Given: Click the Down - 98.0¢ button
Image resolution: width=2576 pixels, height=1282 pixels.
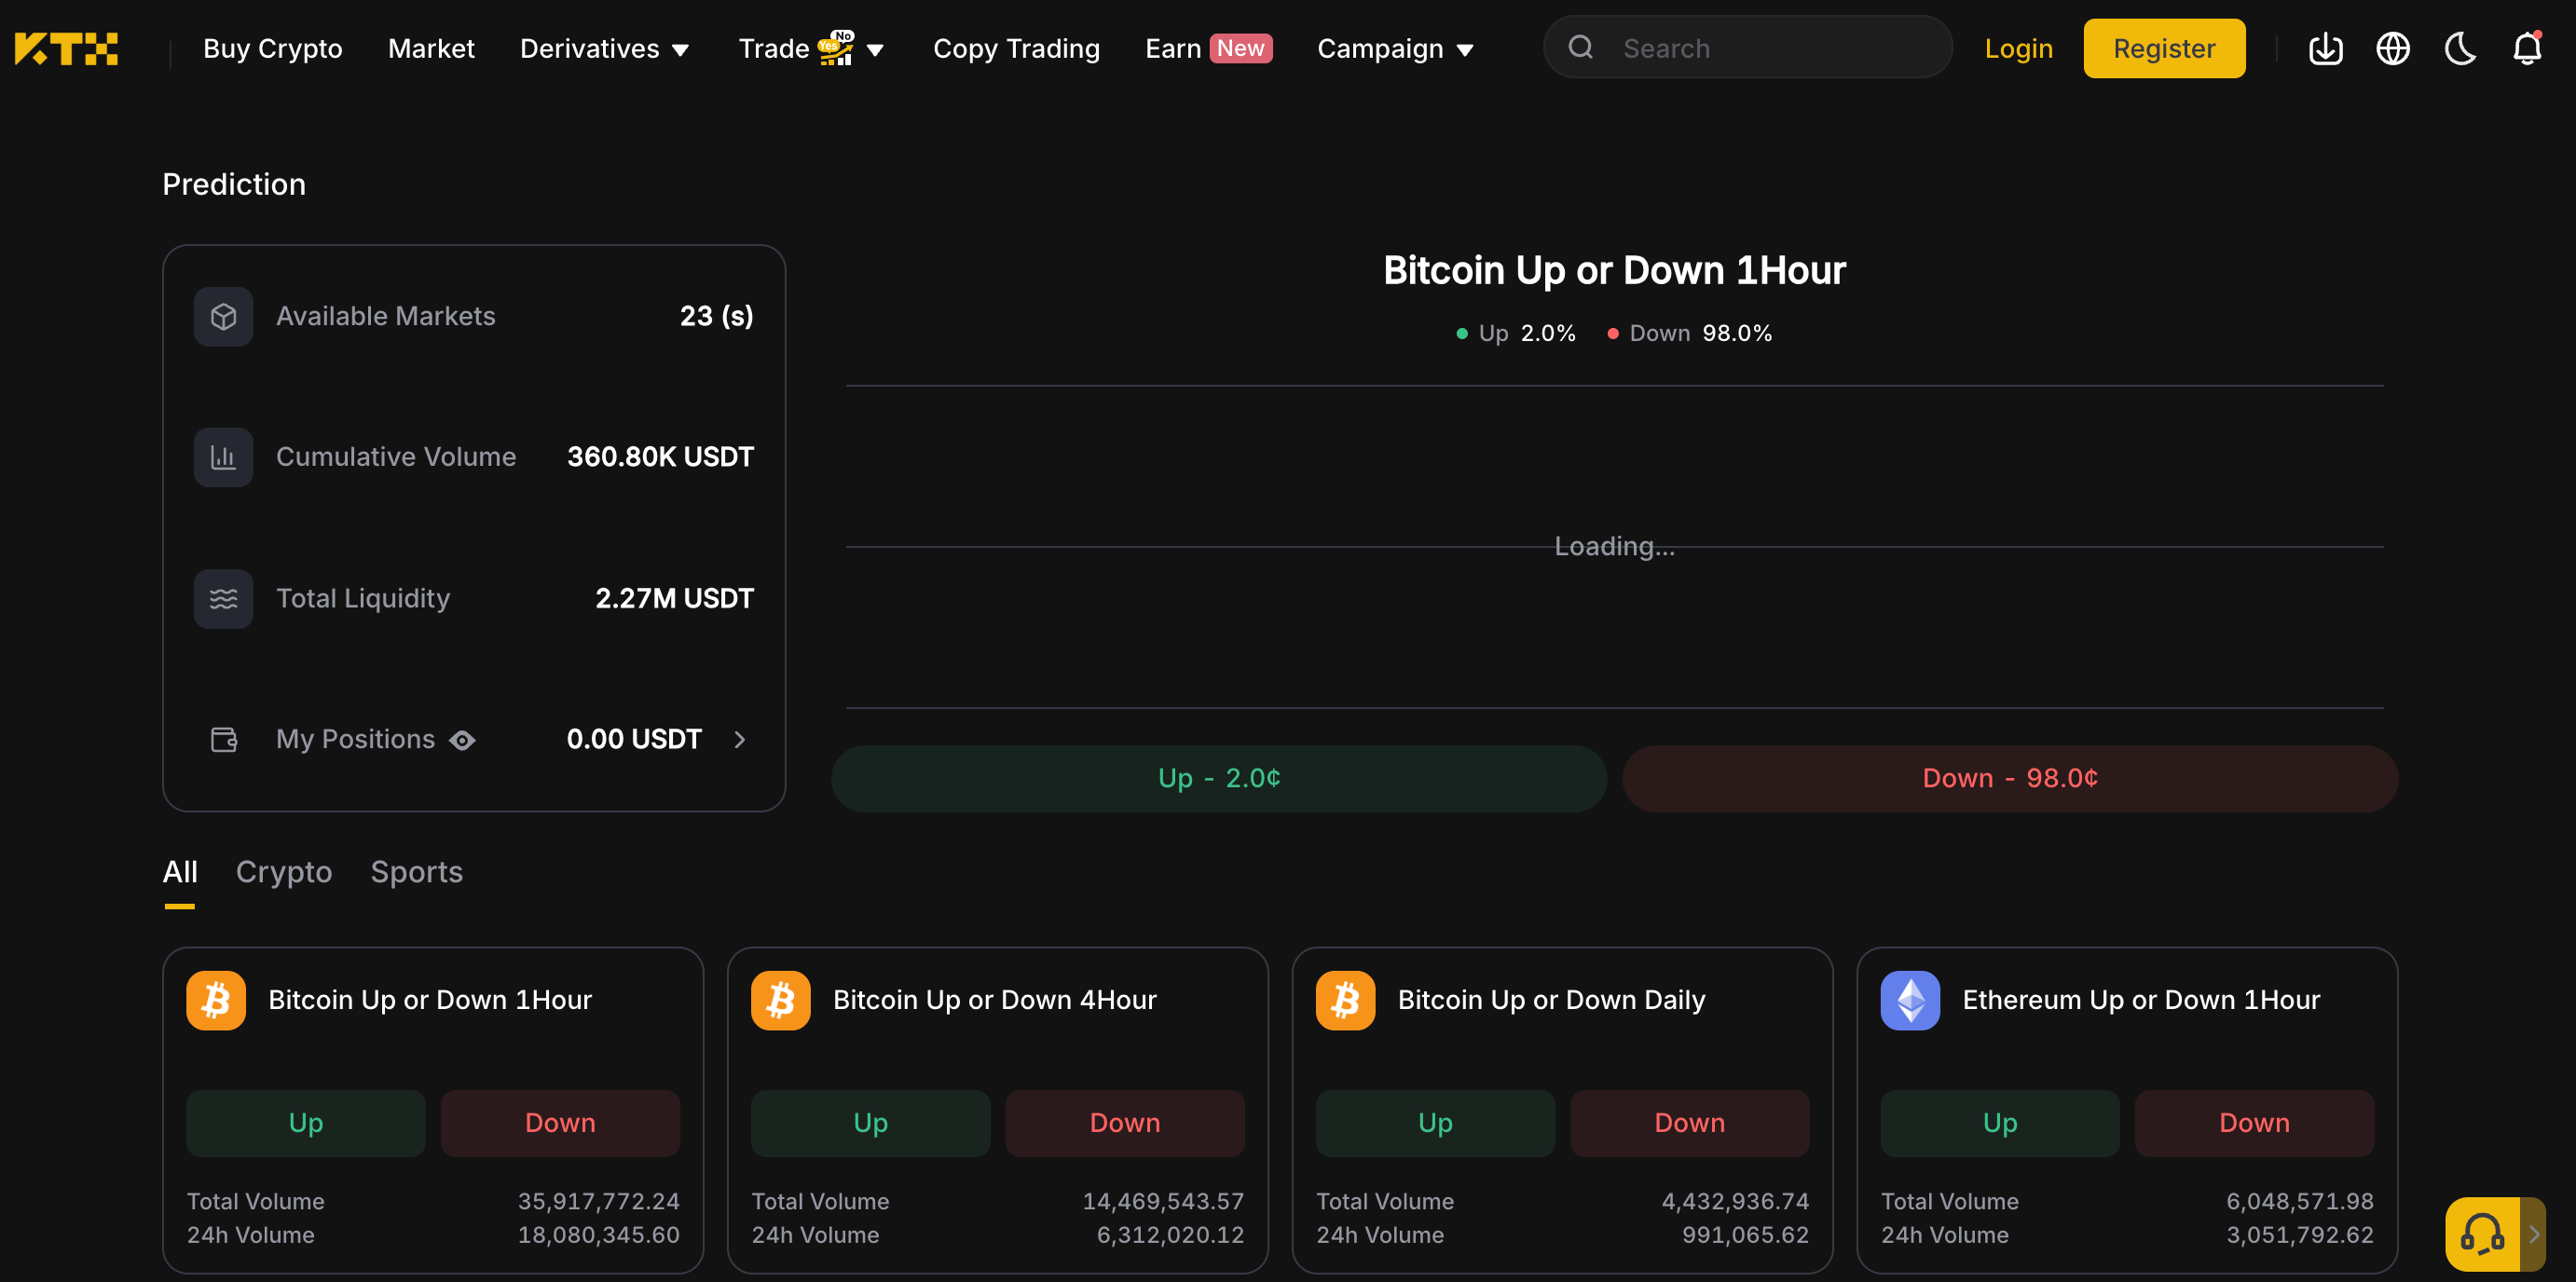Looking at the screenshot, I should (2010, 778).
